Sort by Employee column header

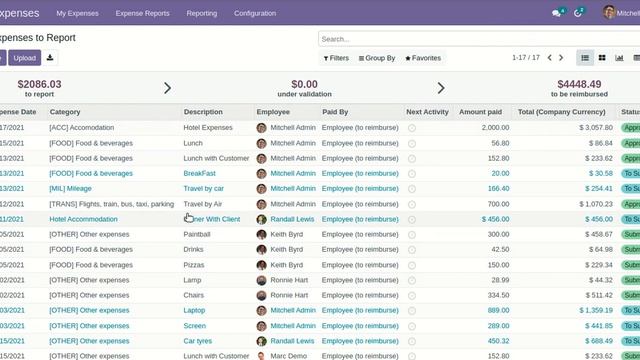(273, 112)
